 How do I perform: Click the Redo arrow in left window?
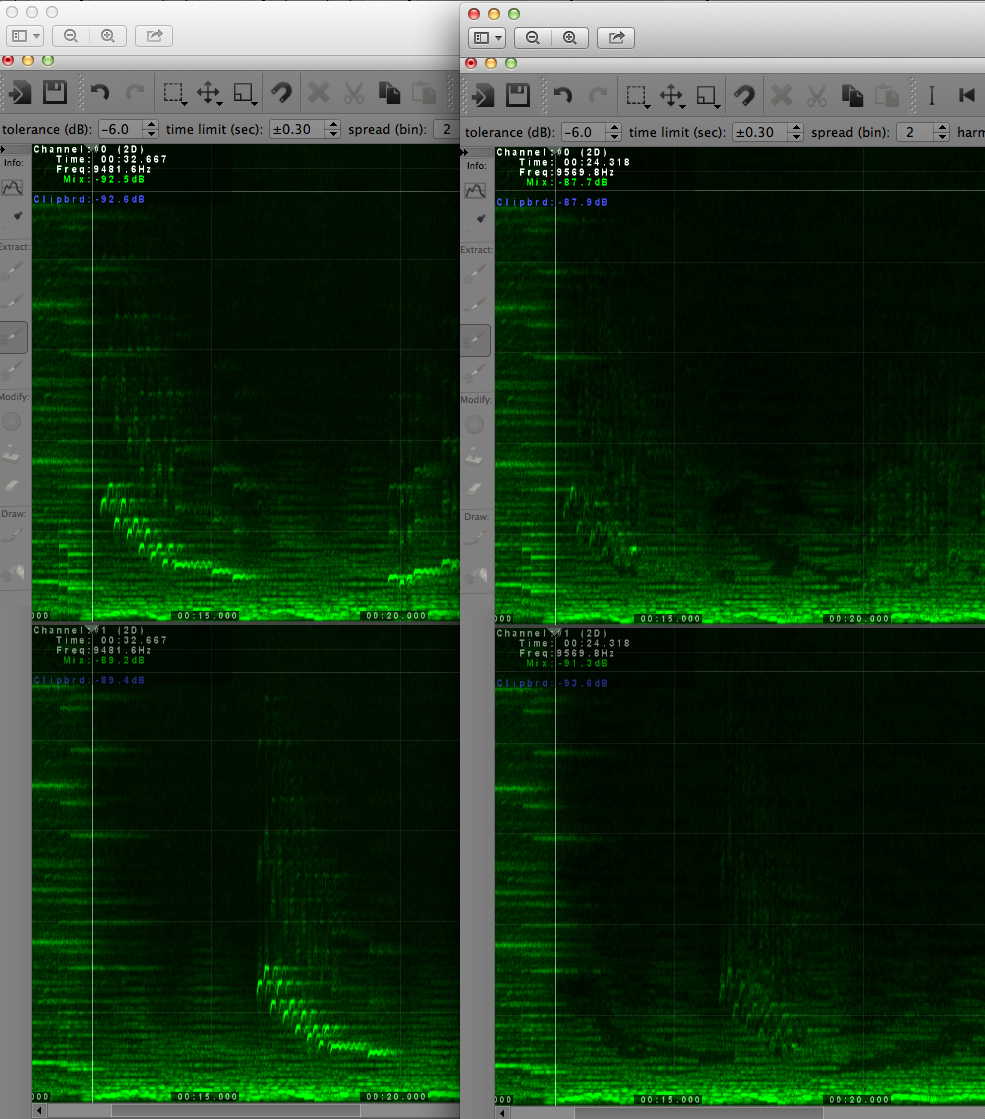[x=135, y=92]
